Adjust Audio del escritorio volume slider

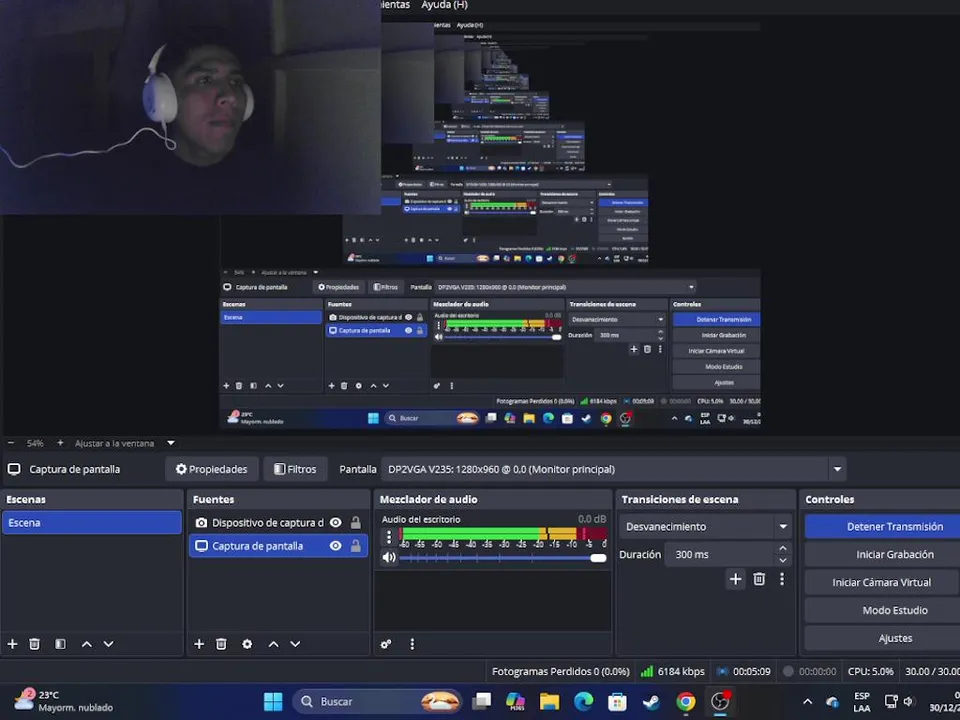click(503, 558)
